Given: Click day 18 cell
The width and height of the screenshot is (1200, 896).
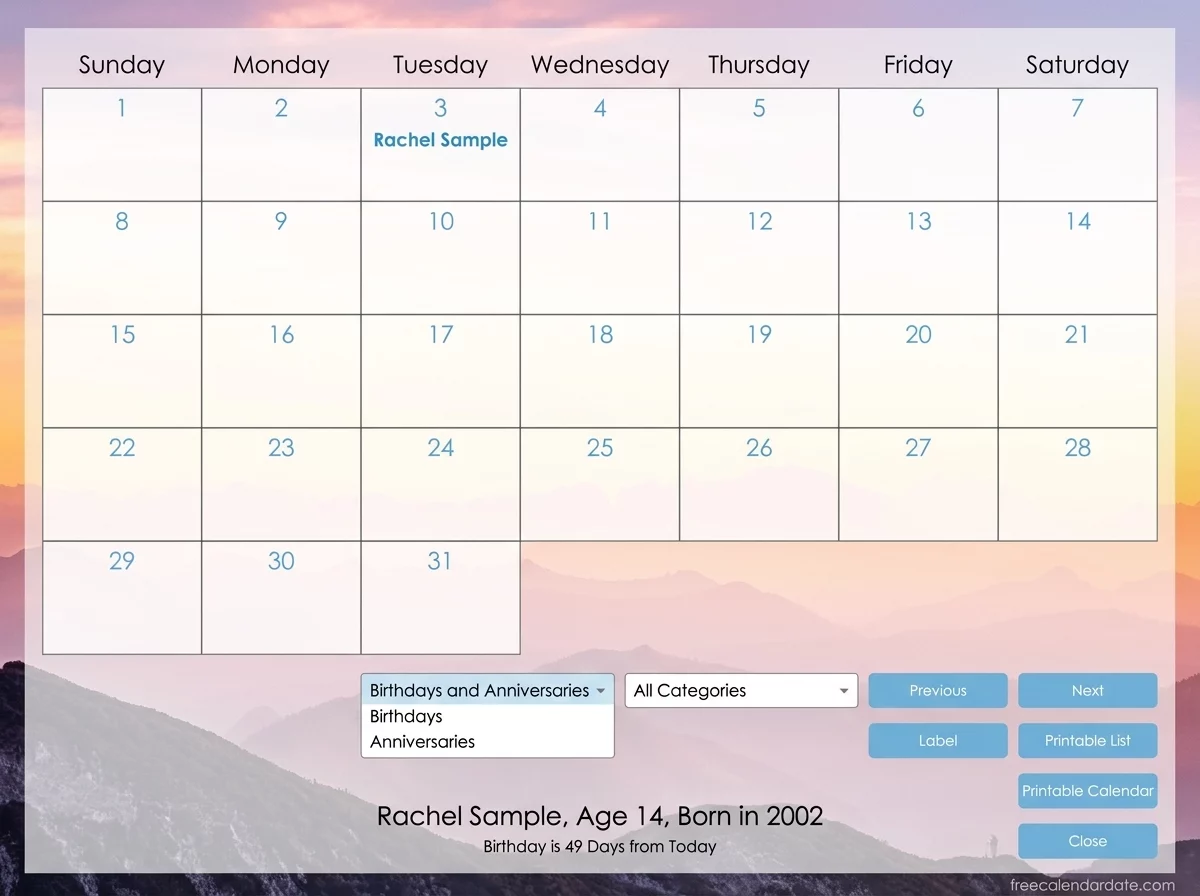Looking at the screenshot, I should coord(600,371).
